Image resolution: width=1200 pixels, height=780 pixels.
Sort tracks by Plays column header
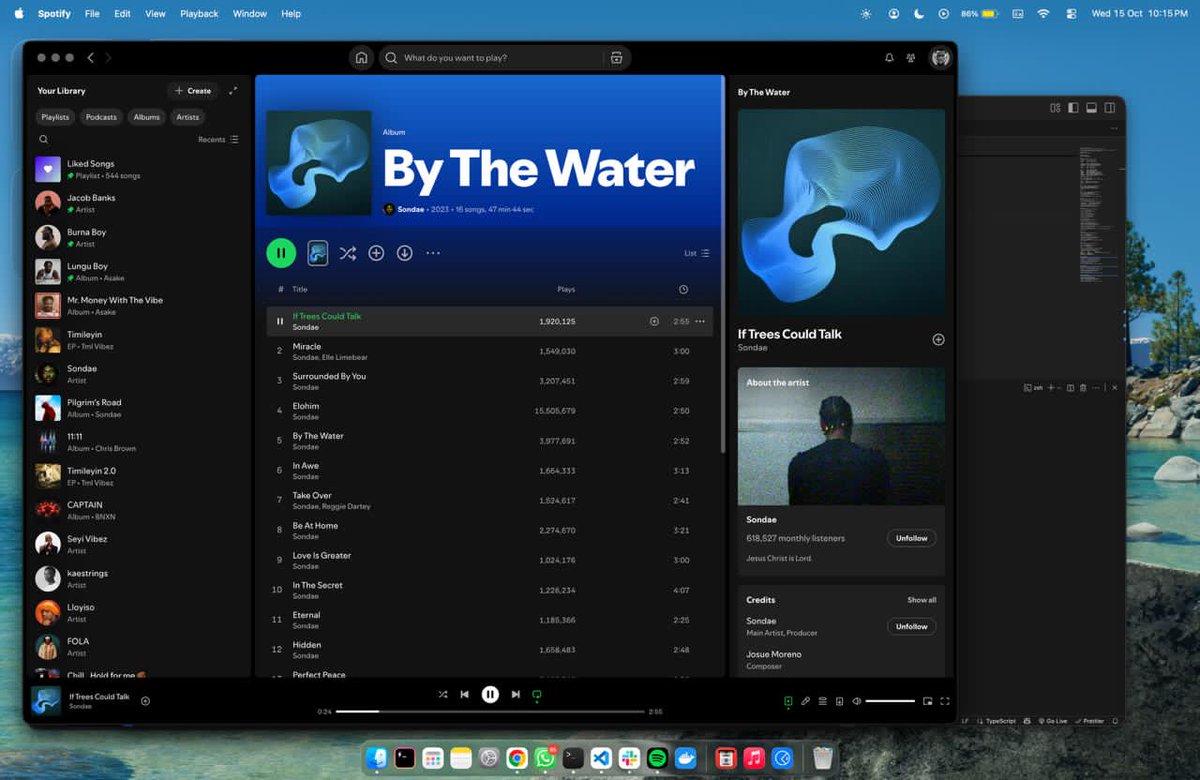(566, 289)
